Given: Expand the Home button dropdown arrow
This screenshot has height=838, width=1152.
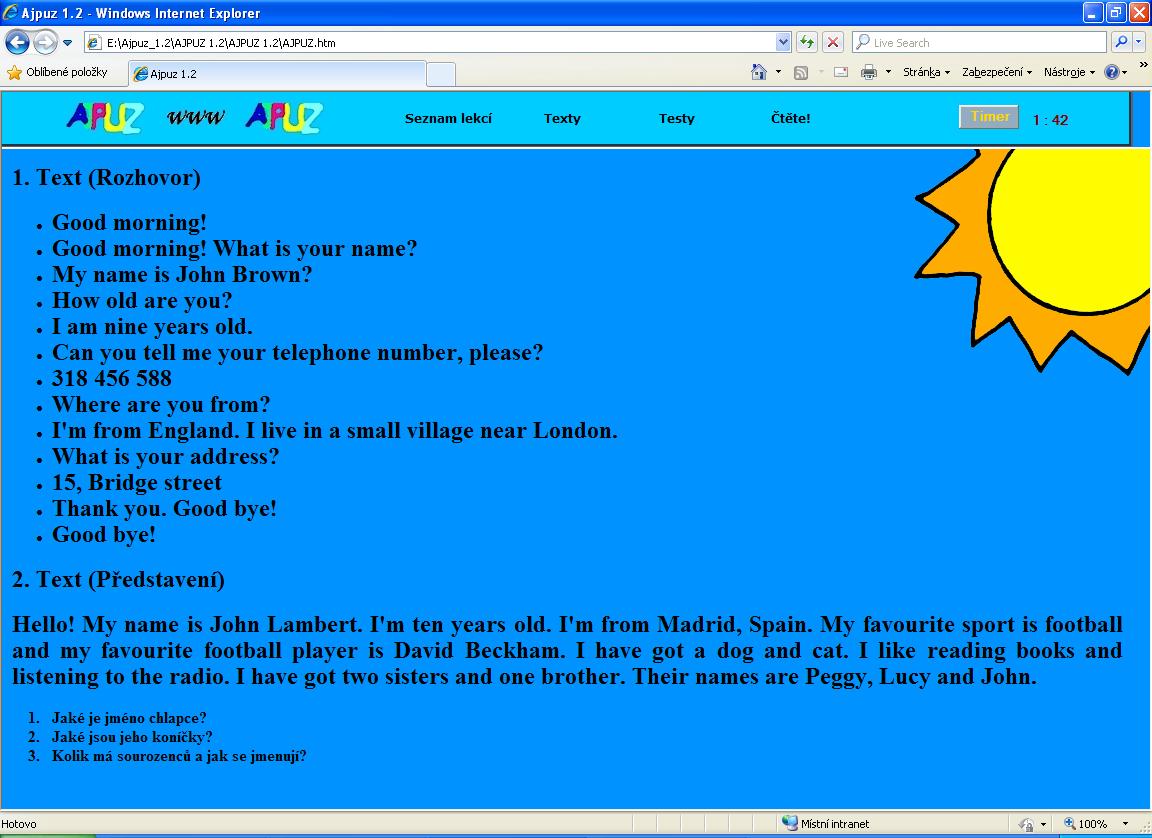Looking at the screenshot, I should tap(778, 72).
